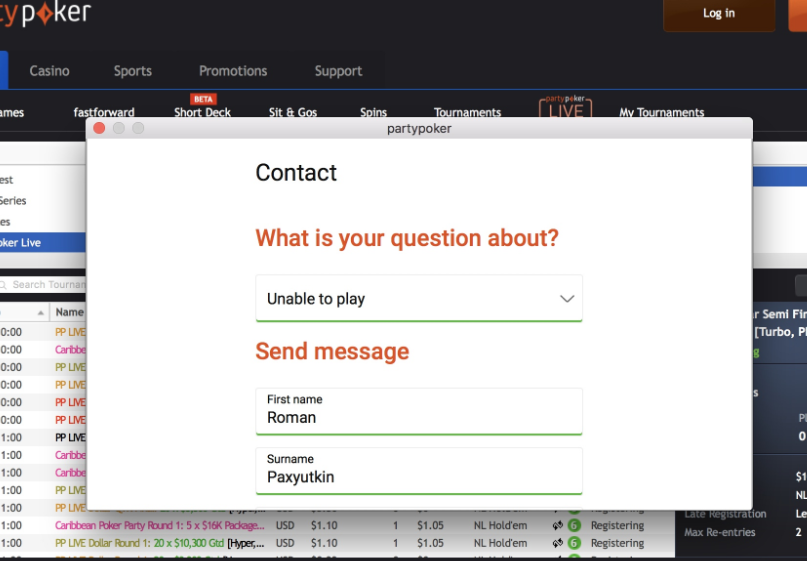The height and width of the screenshot is (561, 807).
Task: Open the Short Deck beta tab
Action: [202, 112]
